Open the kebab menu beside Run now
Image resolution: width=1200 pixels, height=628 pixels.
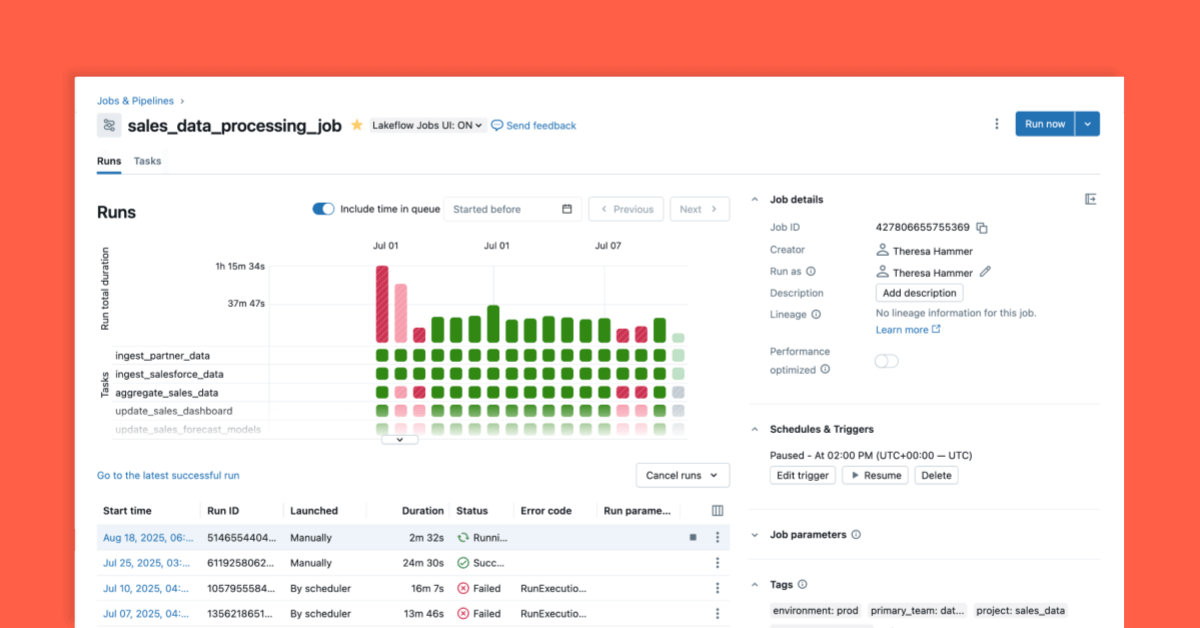pyautogui.click(x=996, y=124)
